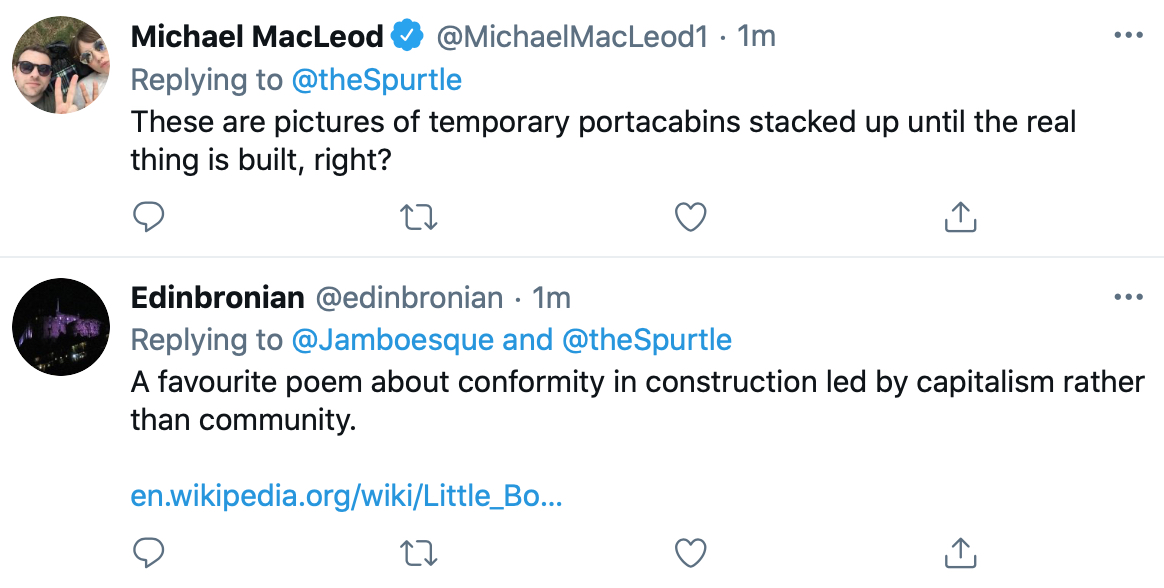Open the en.wikipedia.org Little_Bo link
1164x588 pixels.
click(346, 495)
